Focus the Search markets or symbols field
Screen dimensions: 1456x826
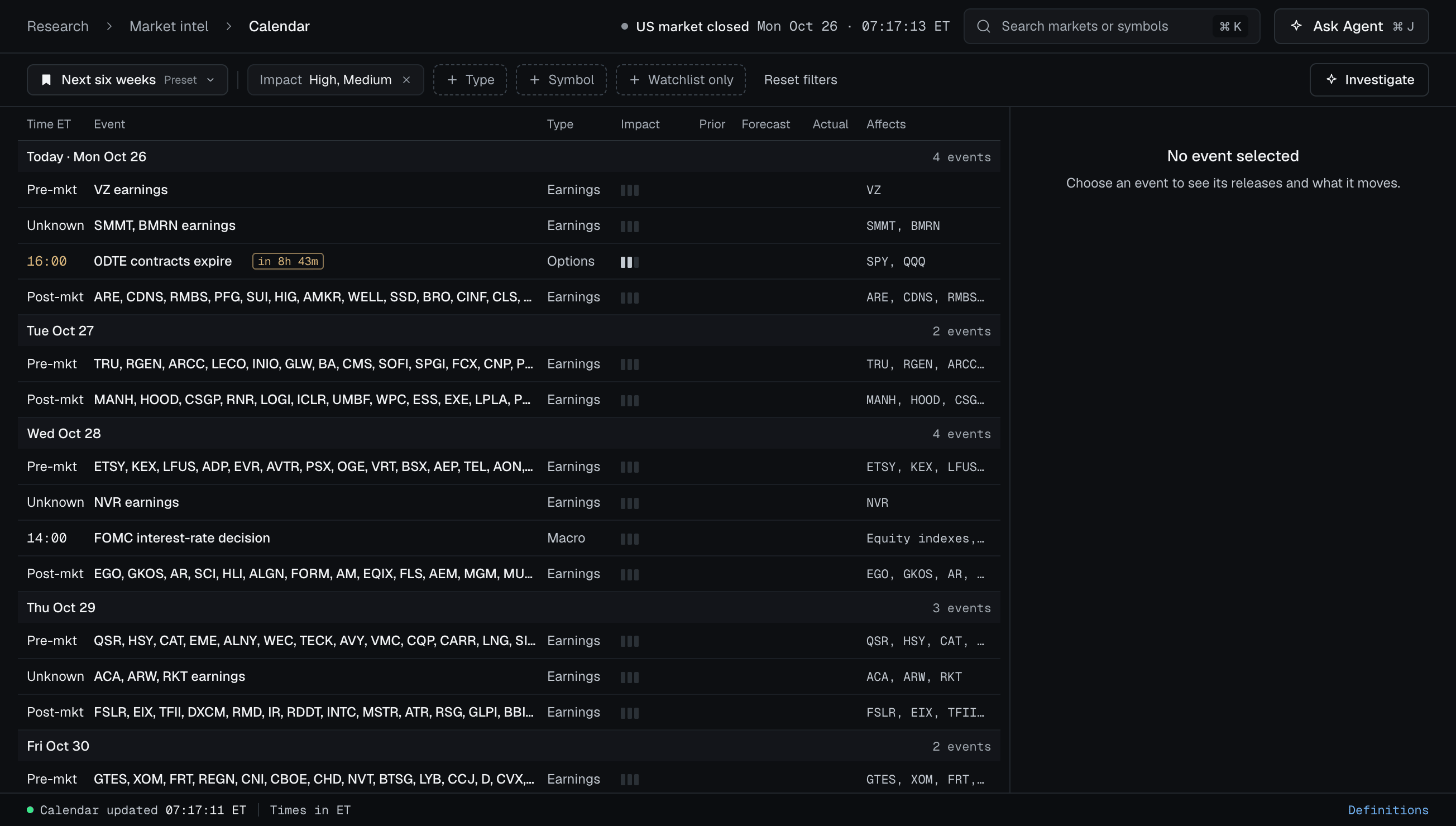[1112, 26]
